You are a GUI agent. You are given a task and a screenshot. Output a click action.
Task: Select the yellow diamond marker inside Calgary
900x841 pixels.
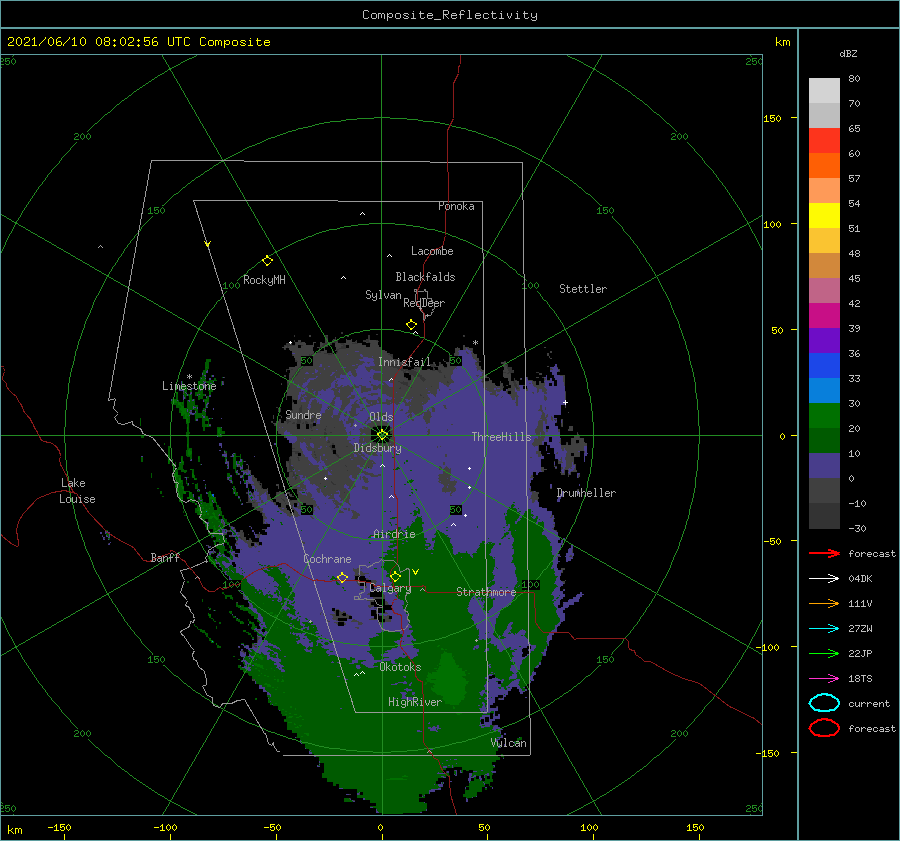coord(395,576)
